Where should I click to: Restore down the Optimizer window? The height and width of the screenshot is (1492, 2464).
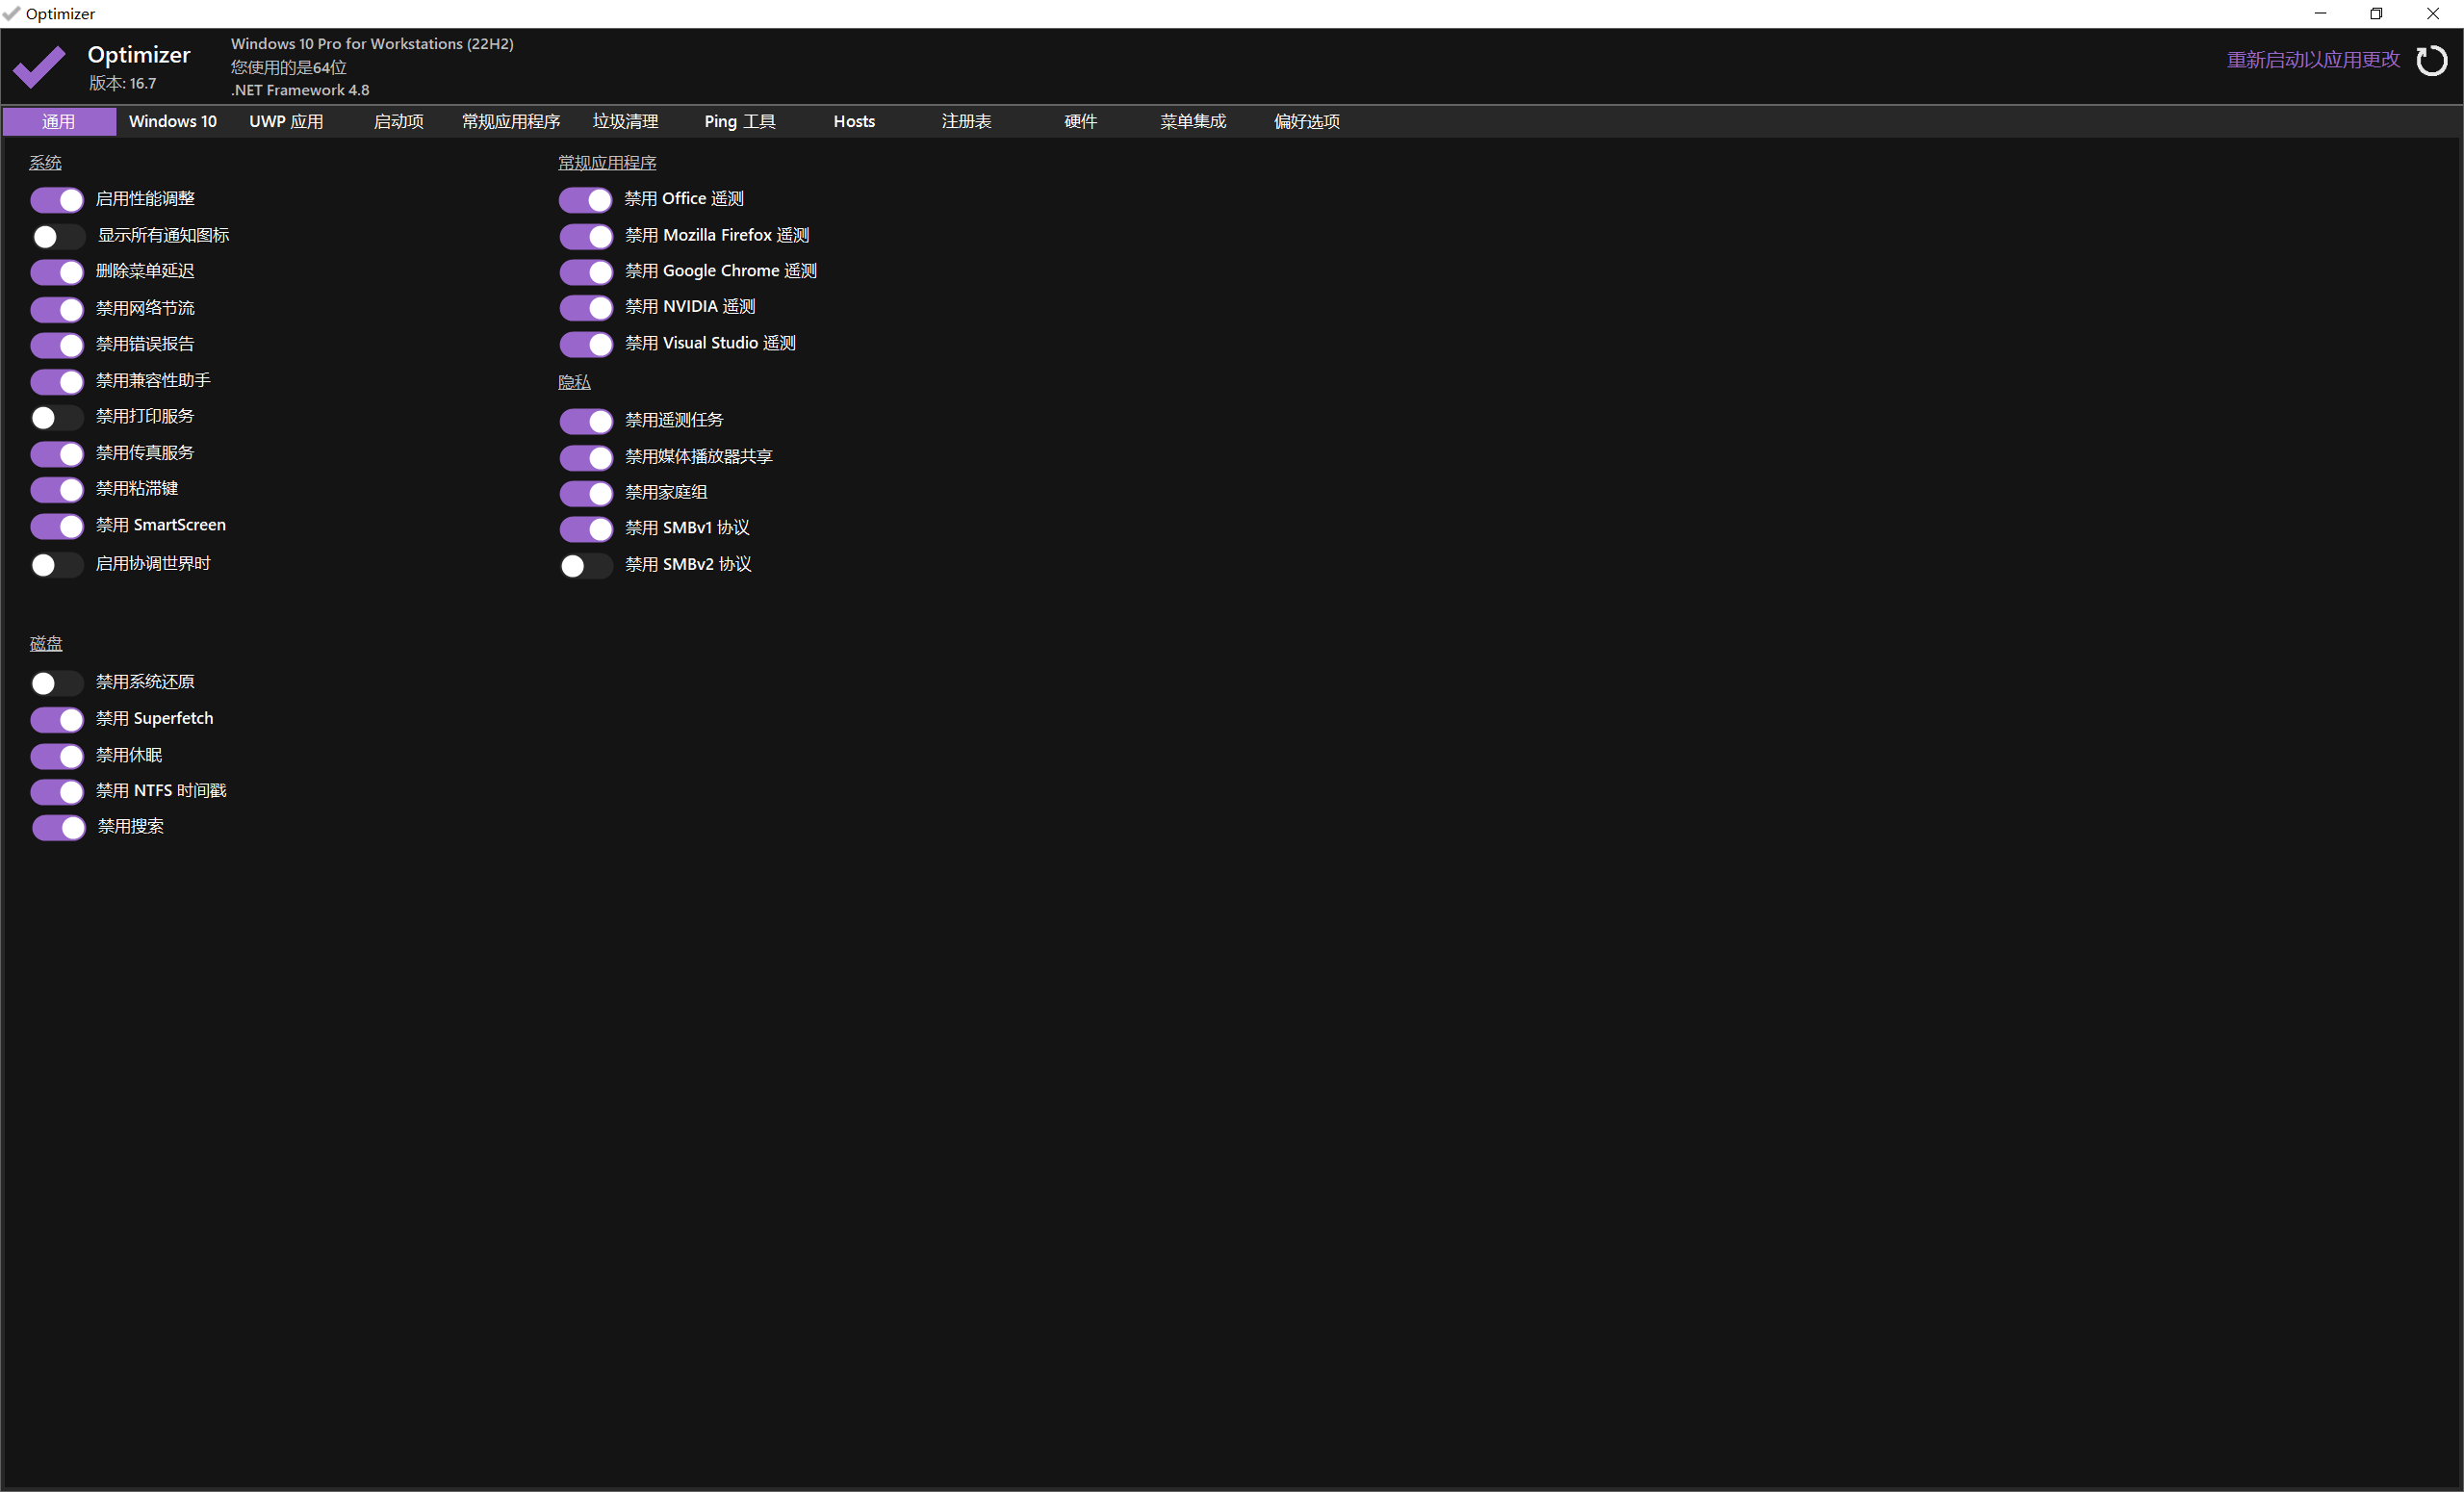pyautogui.click(x=2376, y=14)
